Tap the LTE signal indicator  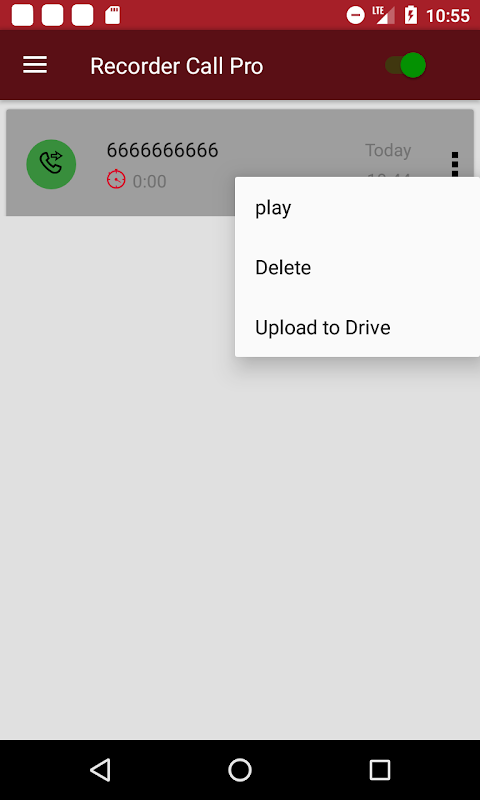[384, 15]
